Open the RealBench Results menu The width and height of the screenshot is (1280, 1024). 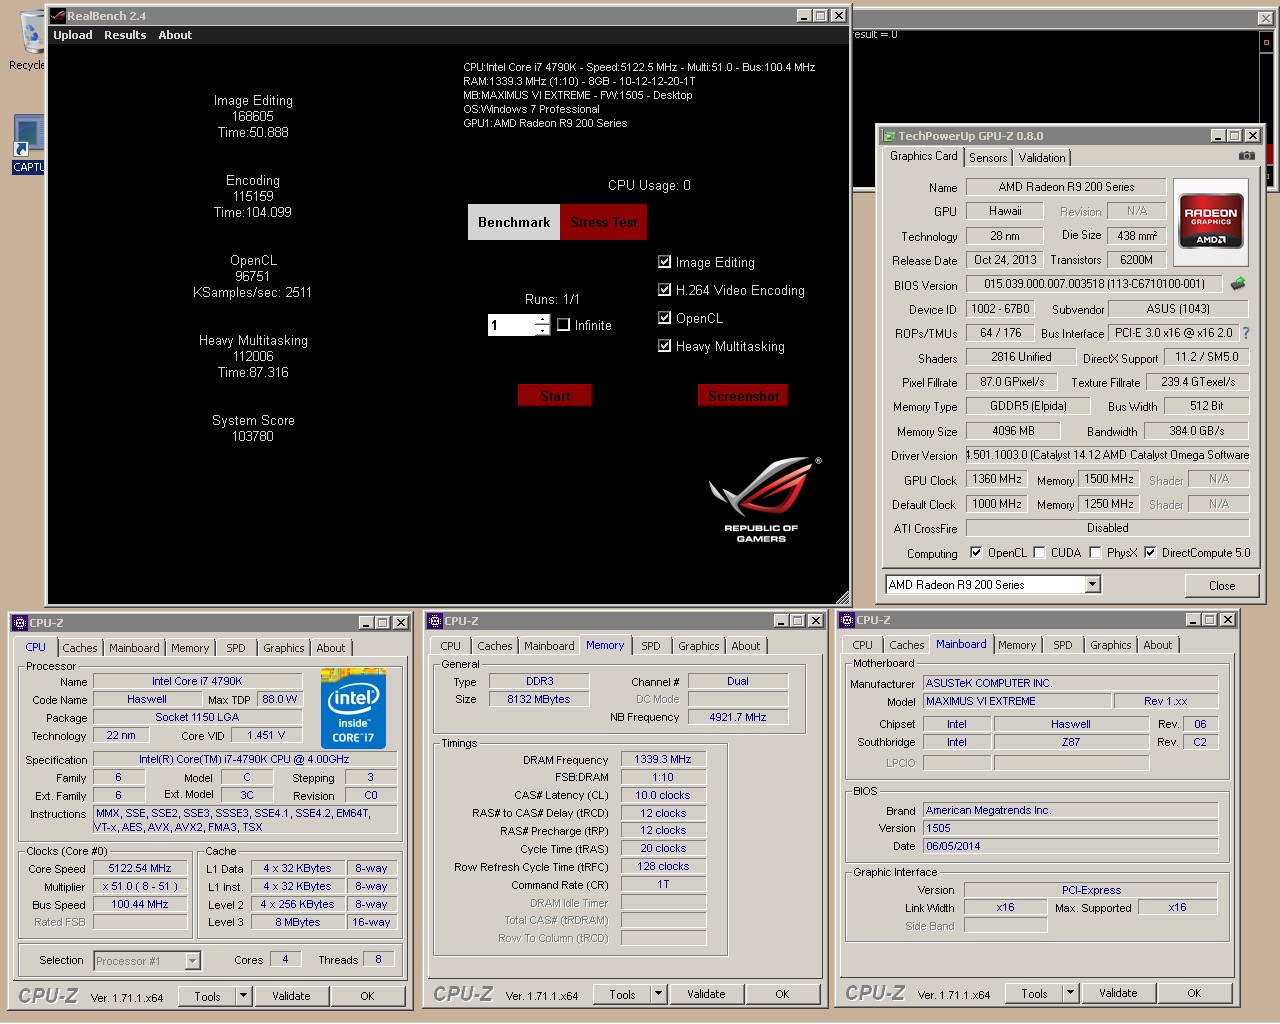pos(125,35)
